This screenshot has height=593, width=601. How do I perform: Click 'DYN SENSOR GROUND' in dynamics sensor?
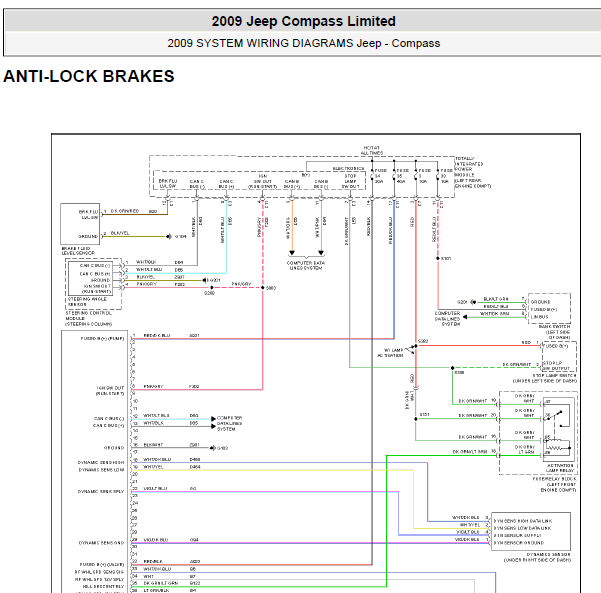tap(519, 543)
